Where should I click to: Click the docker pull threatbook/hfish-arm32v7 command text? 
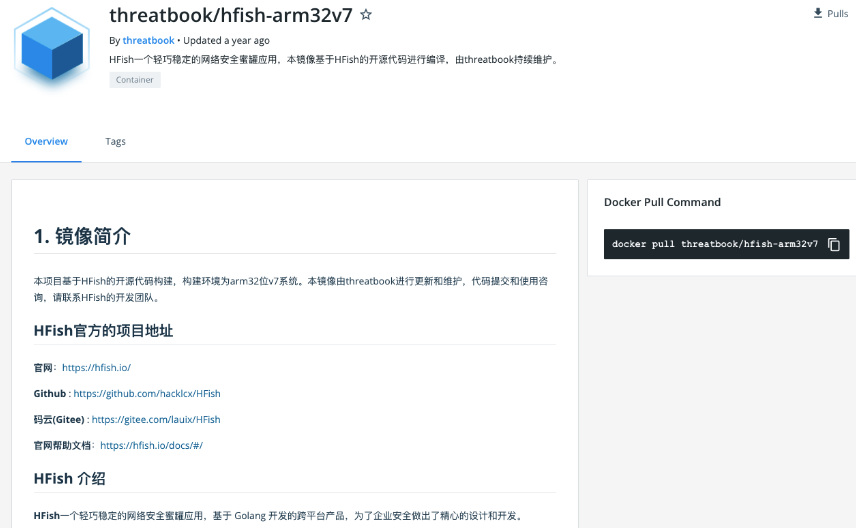(715, 244)
